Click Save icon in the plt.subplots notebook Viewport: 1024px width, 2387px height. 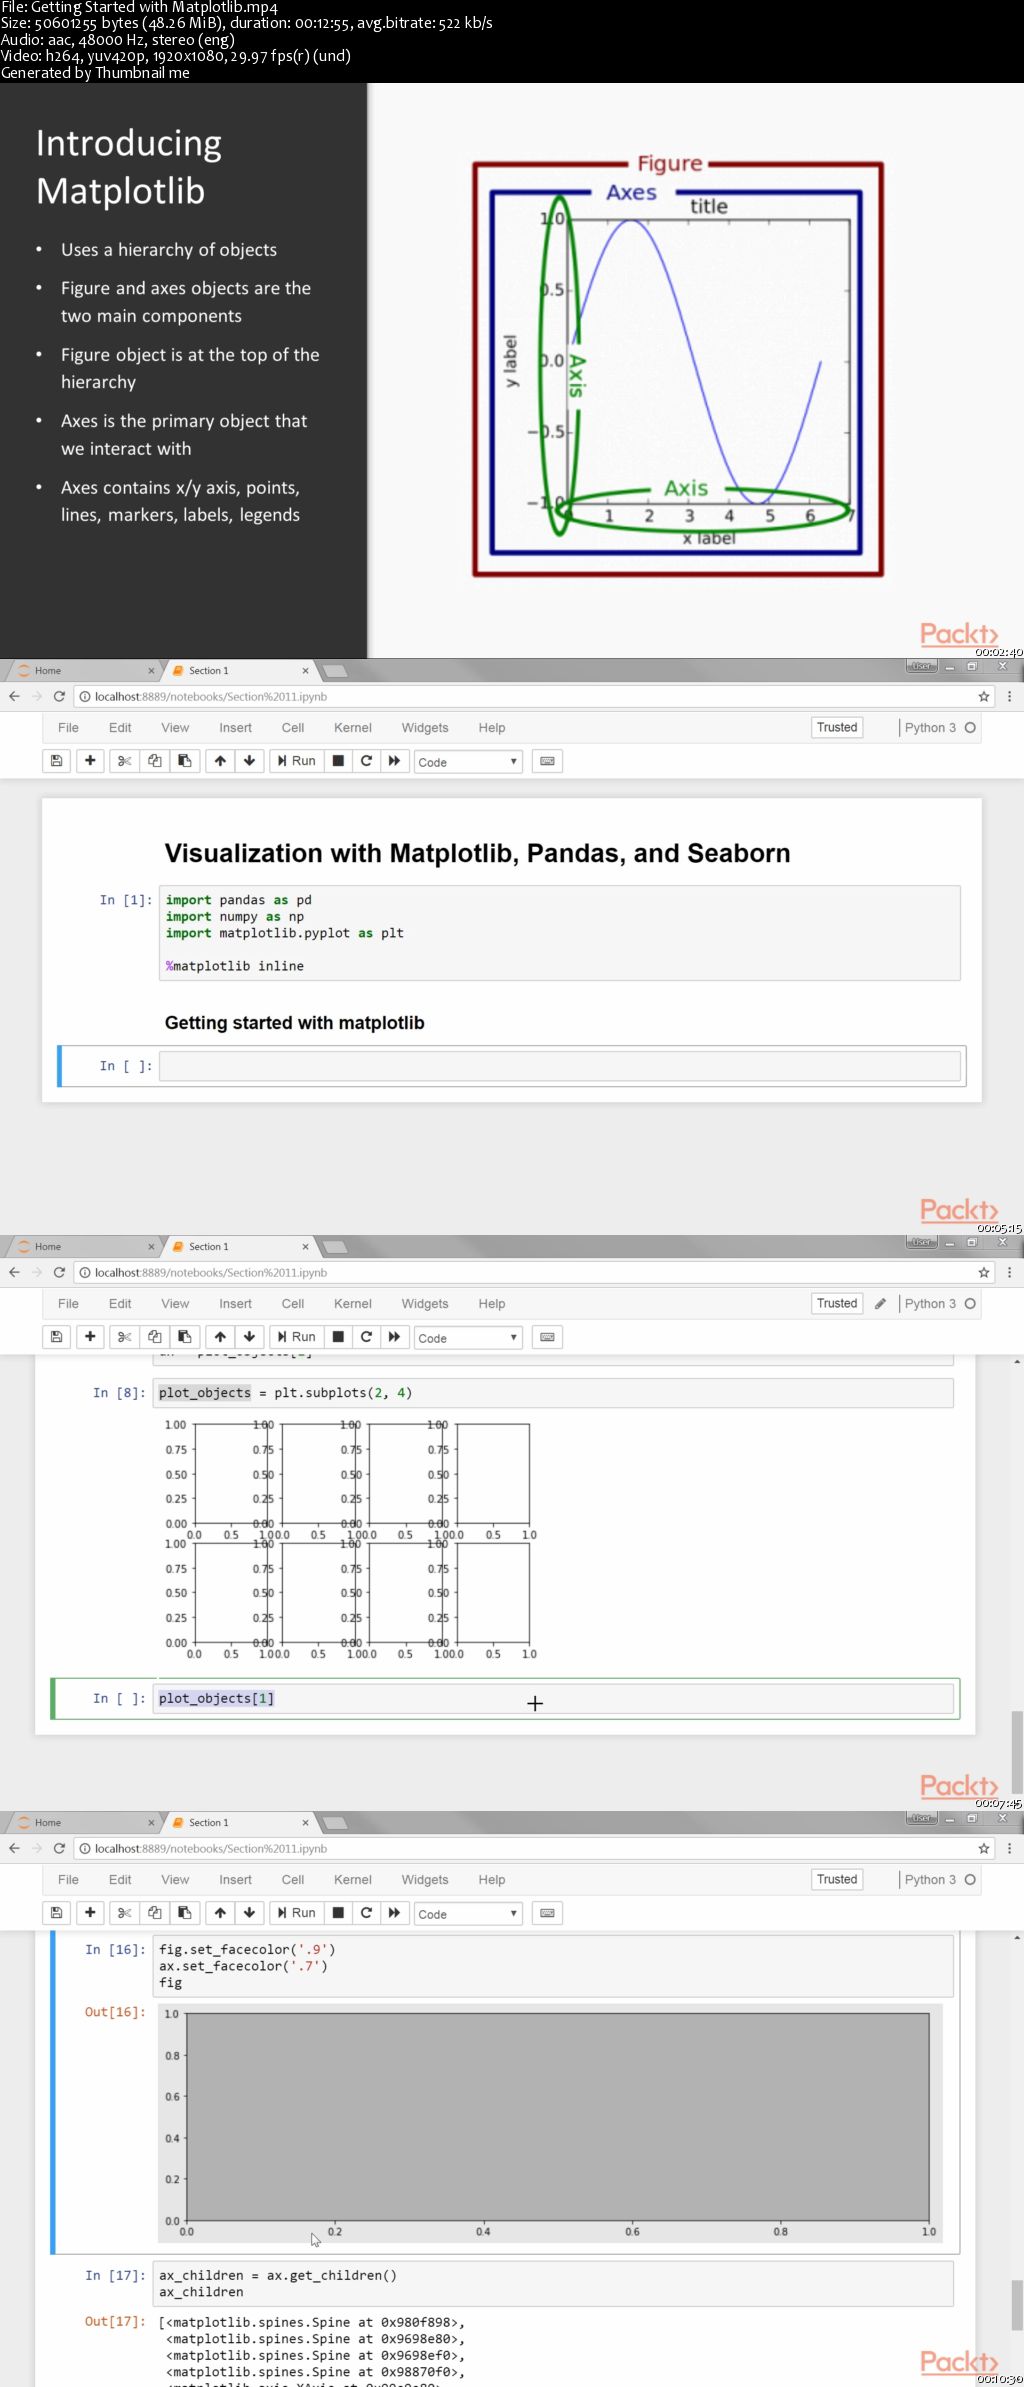tap(57, 1337)
